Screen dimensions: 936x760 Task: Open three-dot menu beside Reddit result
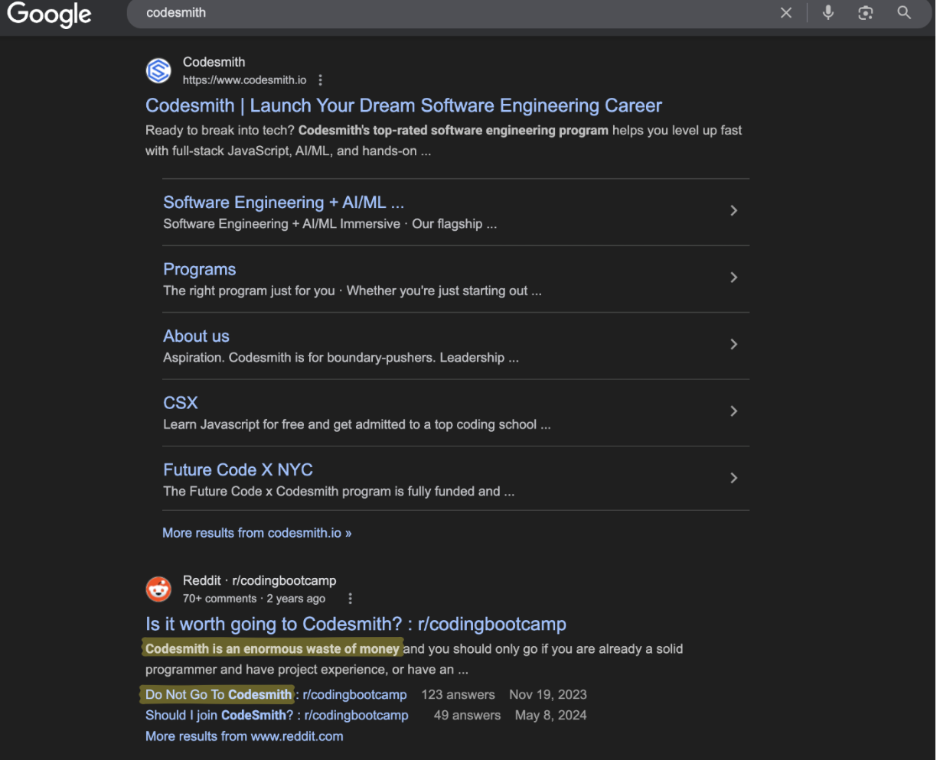click(x=350, y=598)
